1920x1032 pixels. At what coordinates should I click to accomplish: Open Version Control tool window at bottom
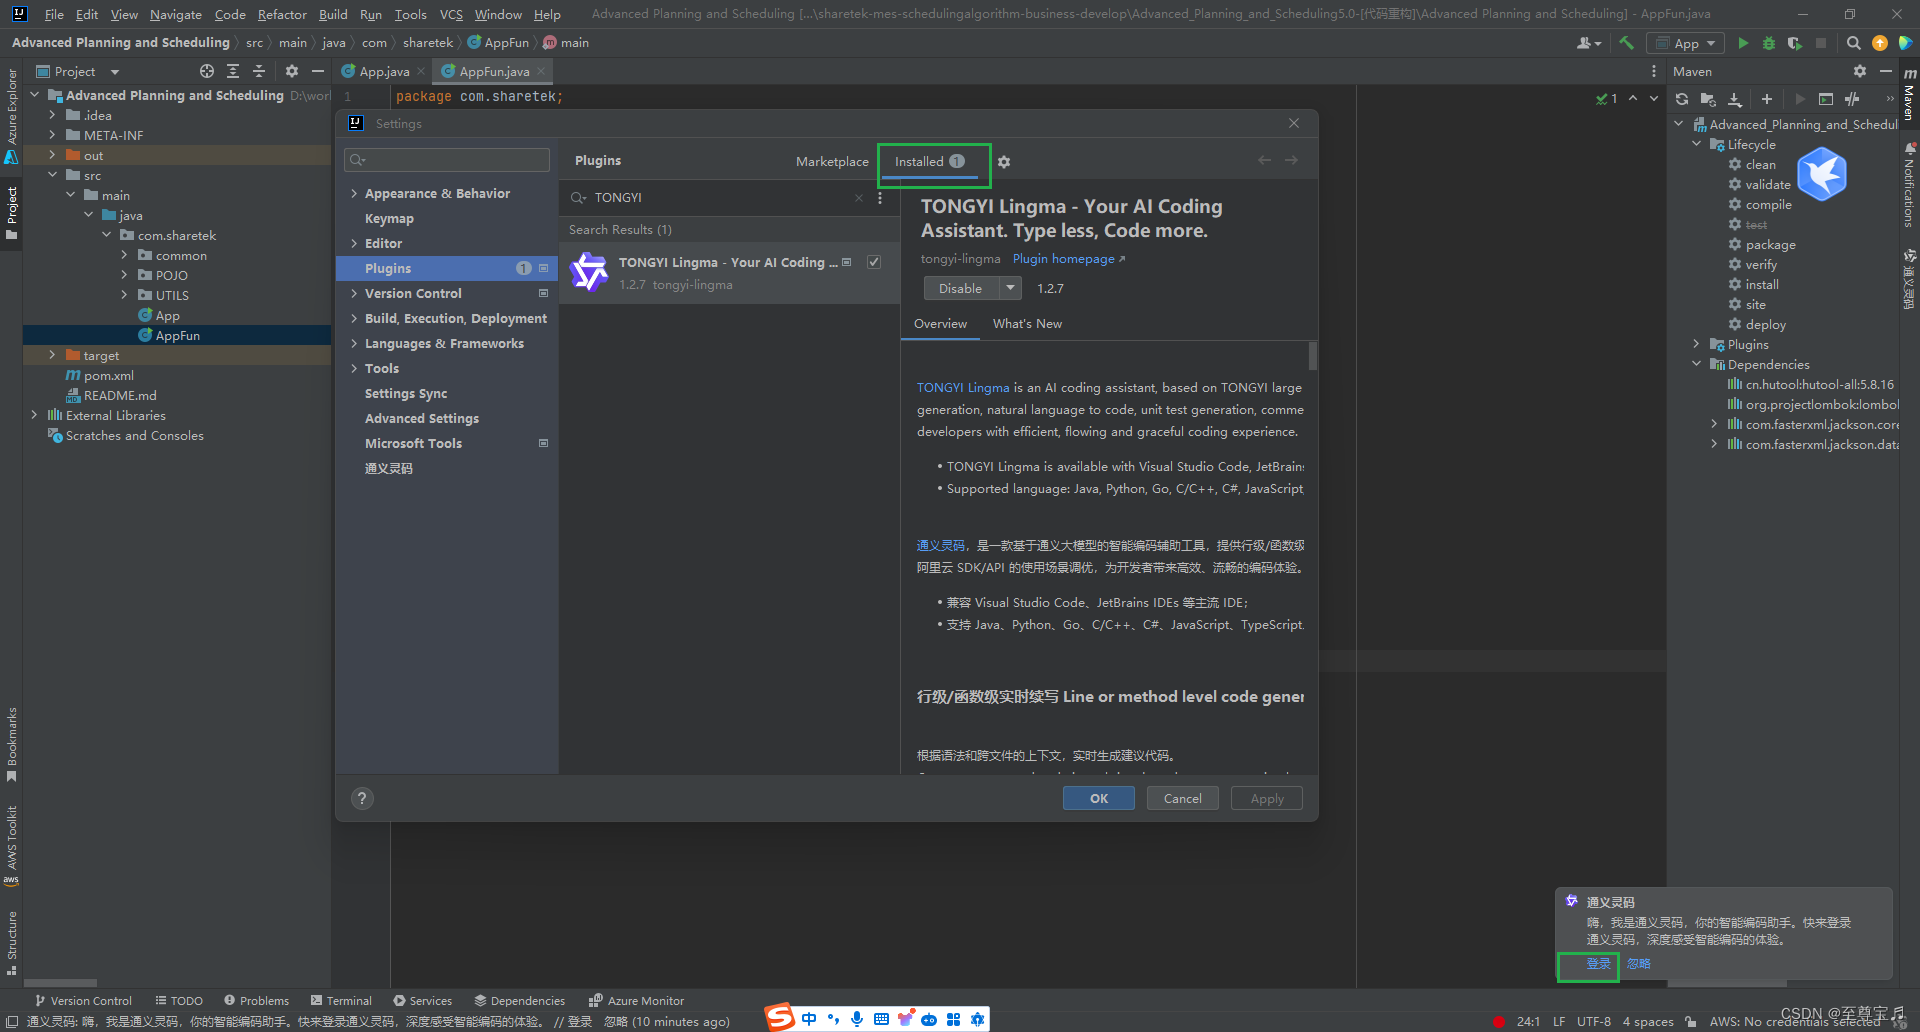click(83, 1000)
